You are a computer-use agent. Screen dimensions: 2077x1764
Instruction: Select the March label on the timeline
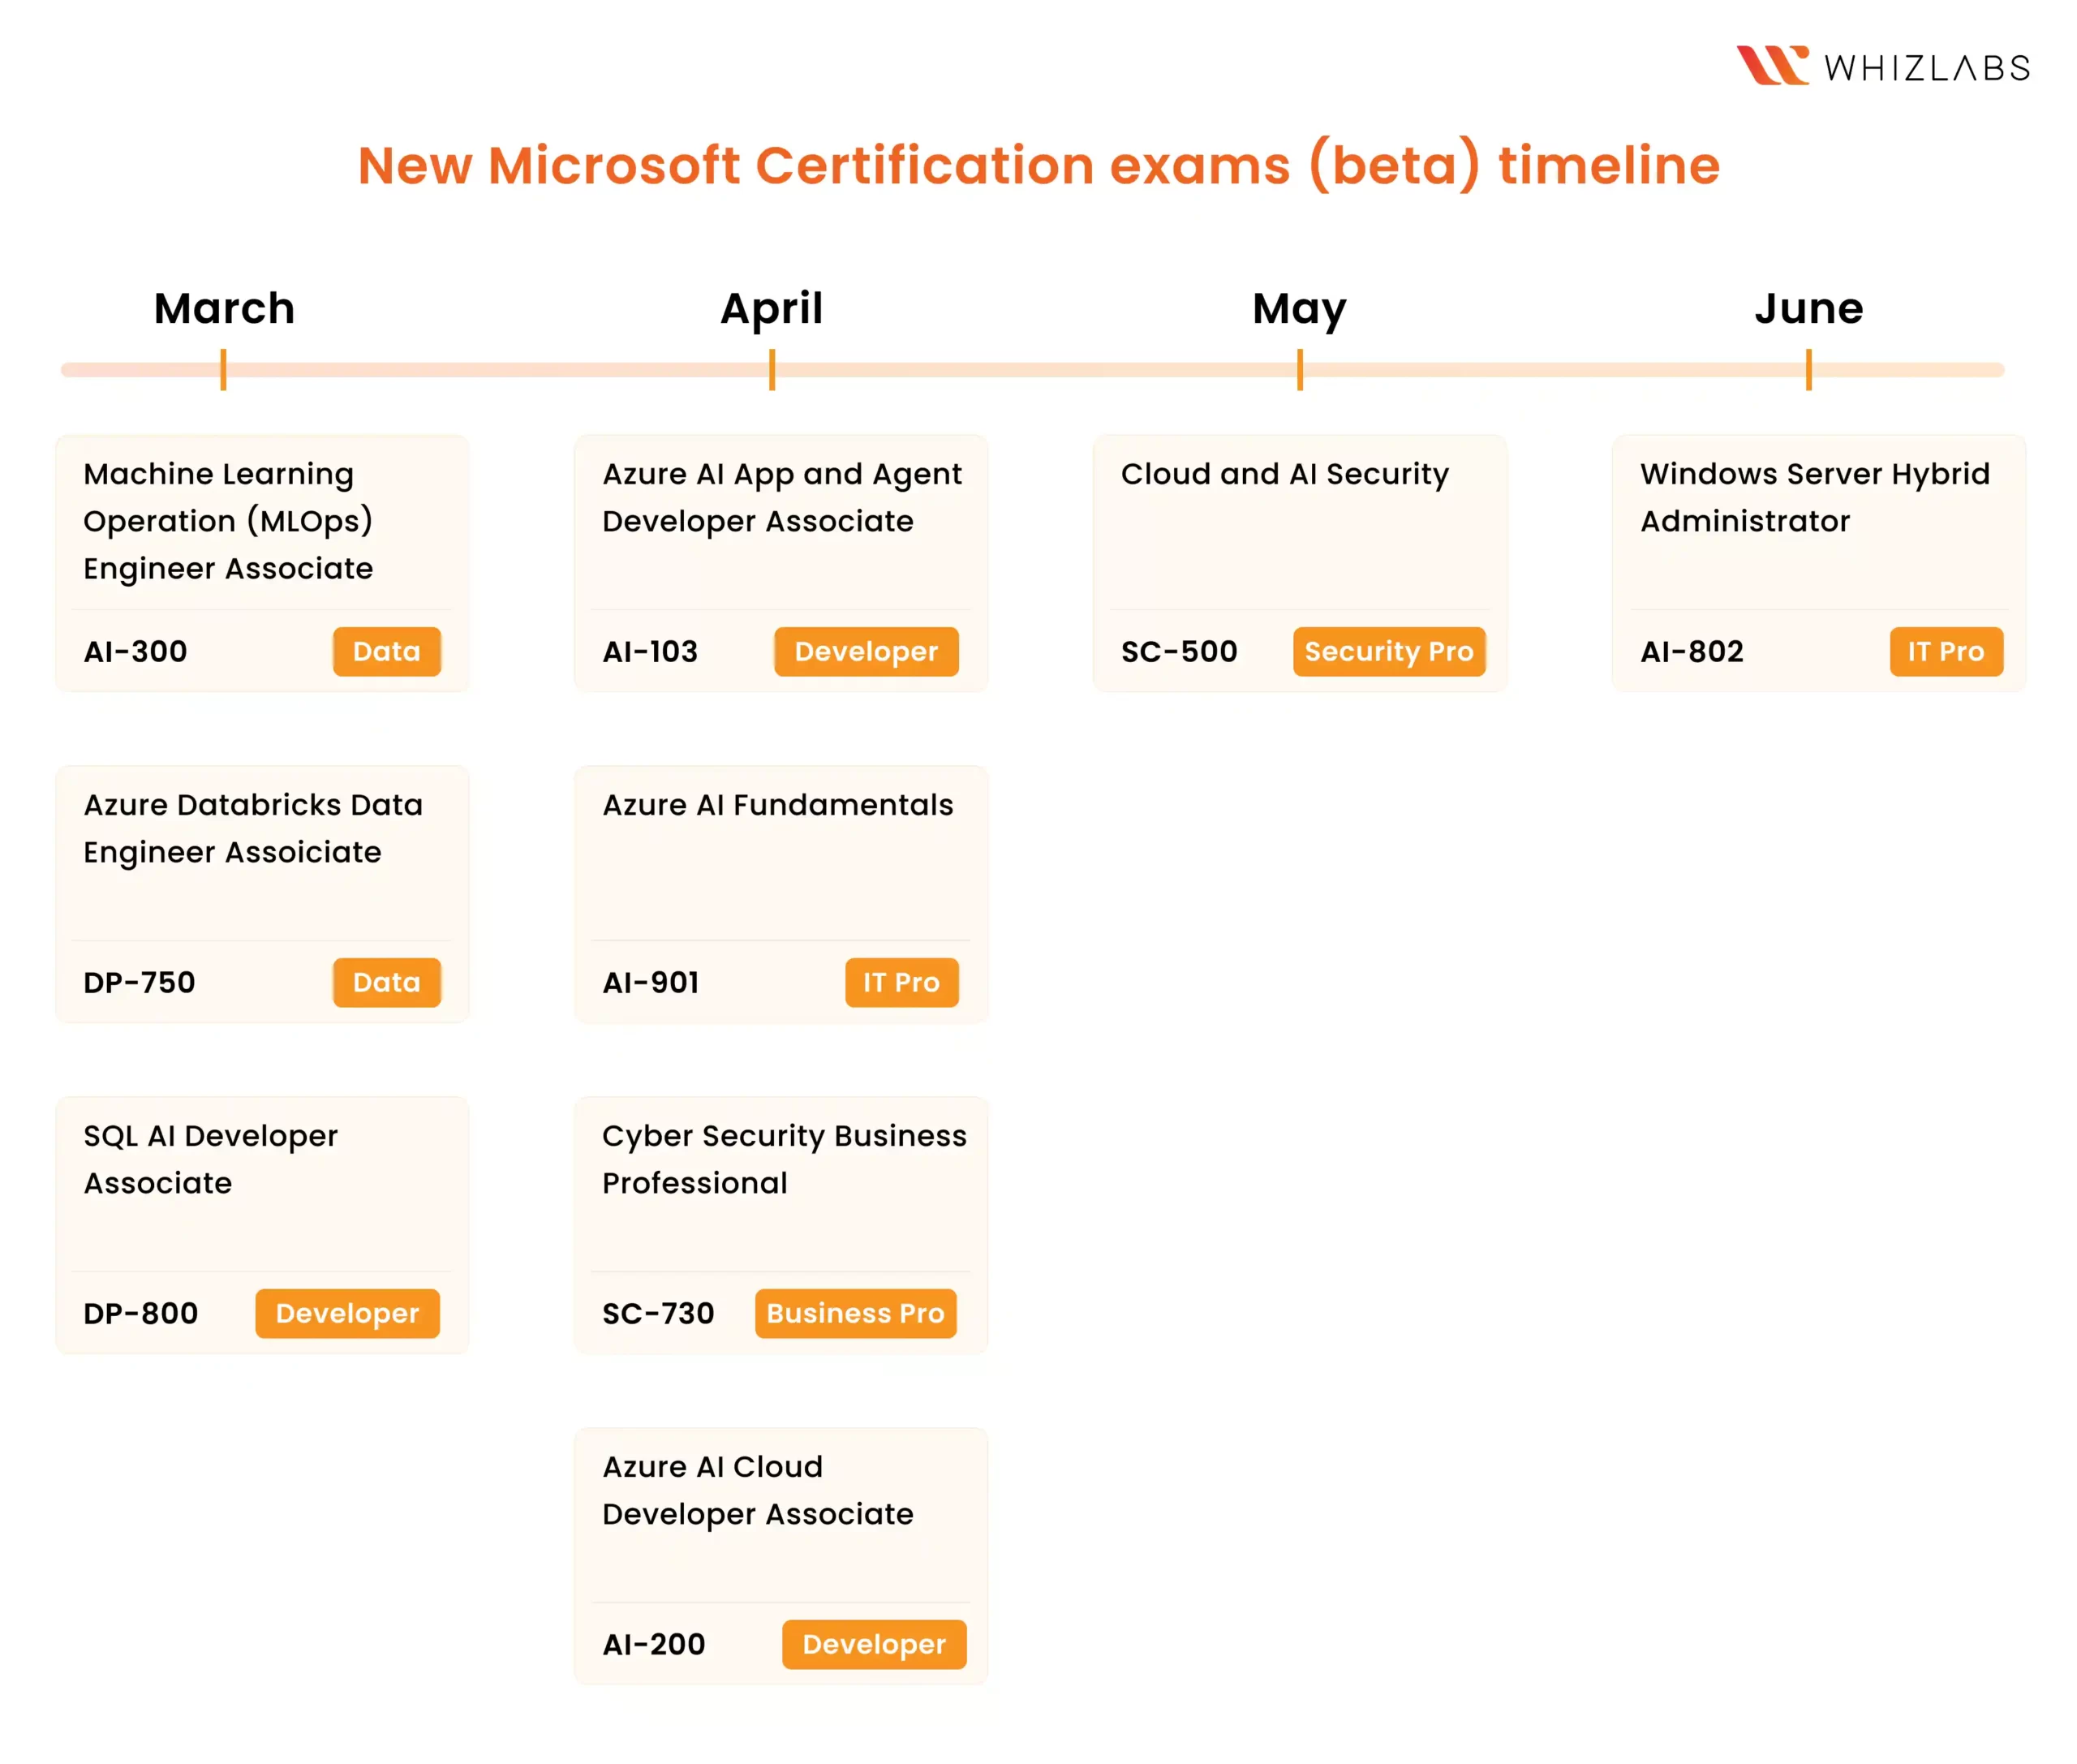tap(223, 309)
